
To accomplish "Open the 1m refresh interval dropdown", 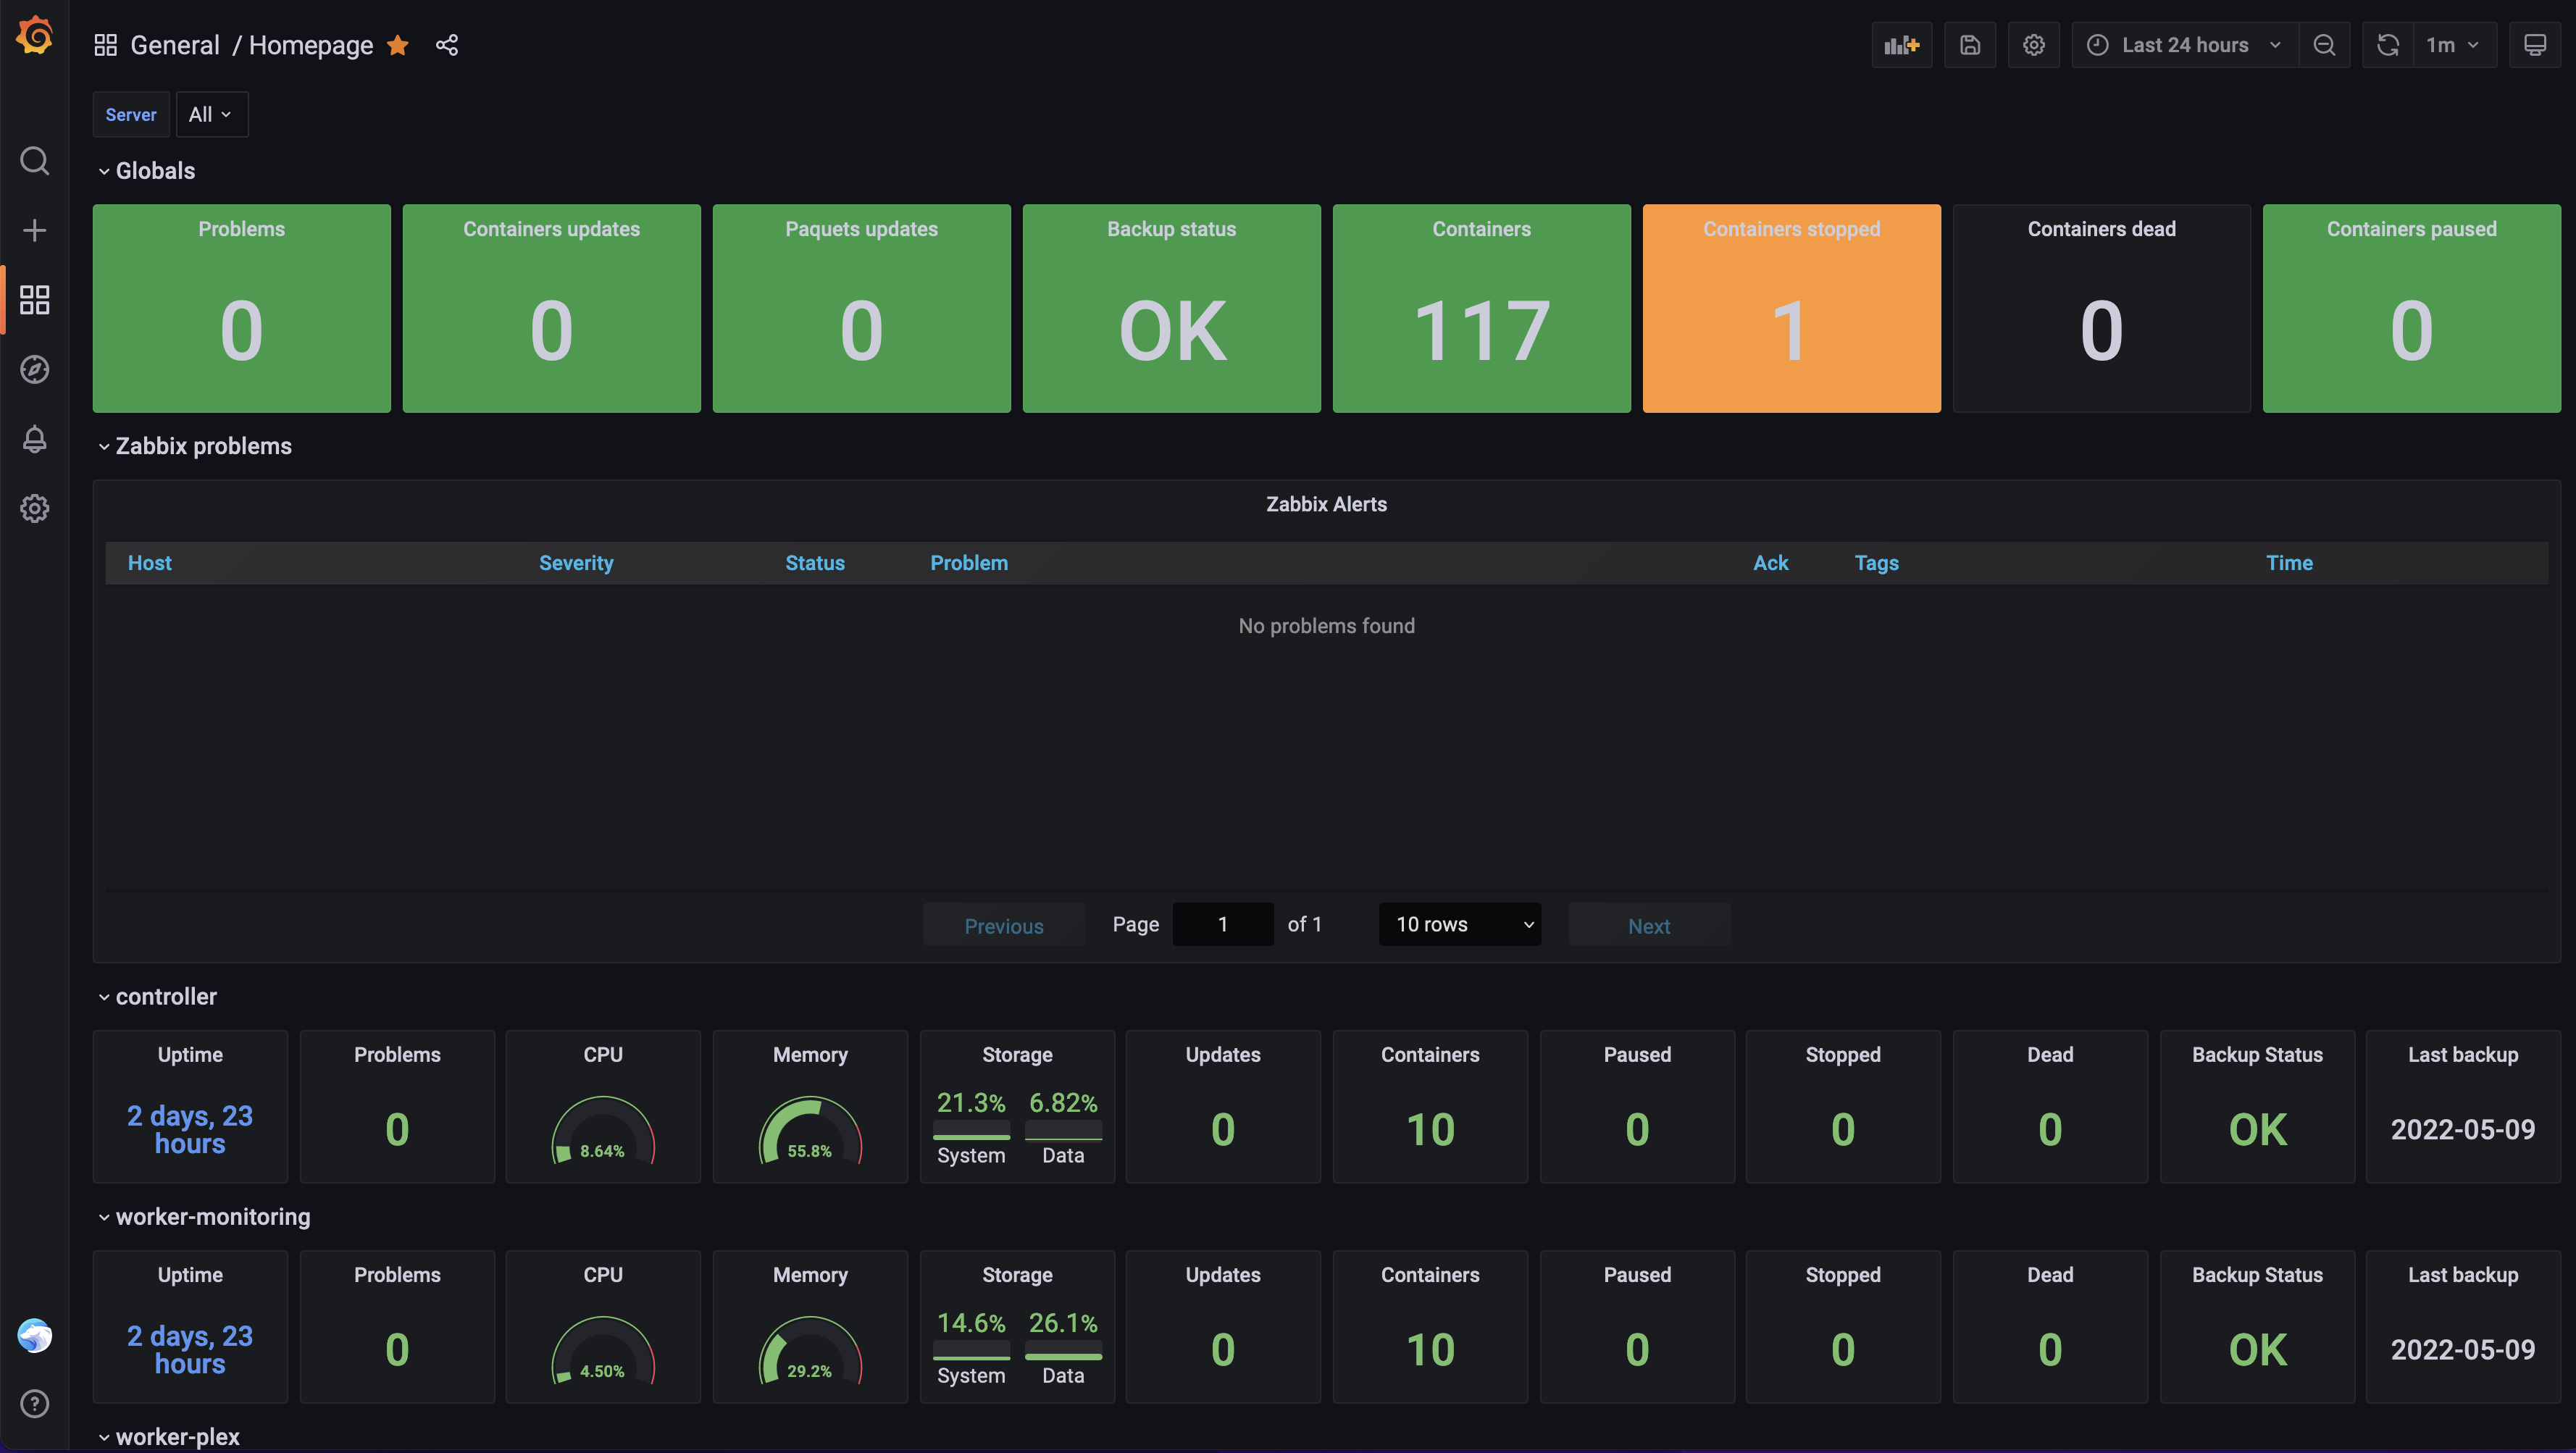I will [x=2453, y=45].
